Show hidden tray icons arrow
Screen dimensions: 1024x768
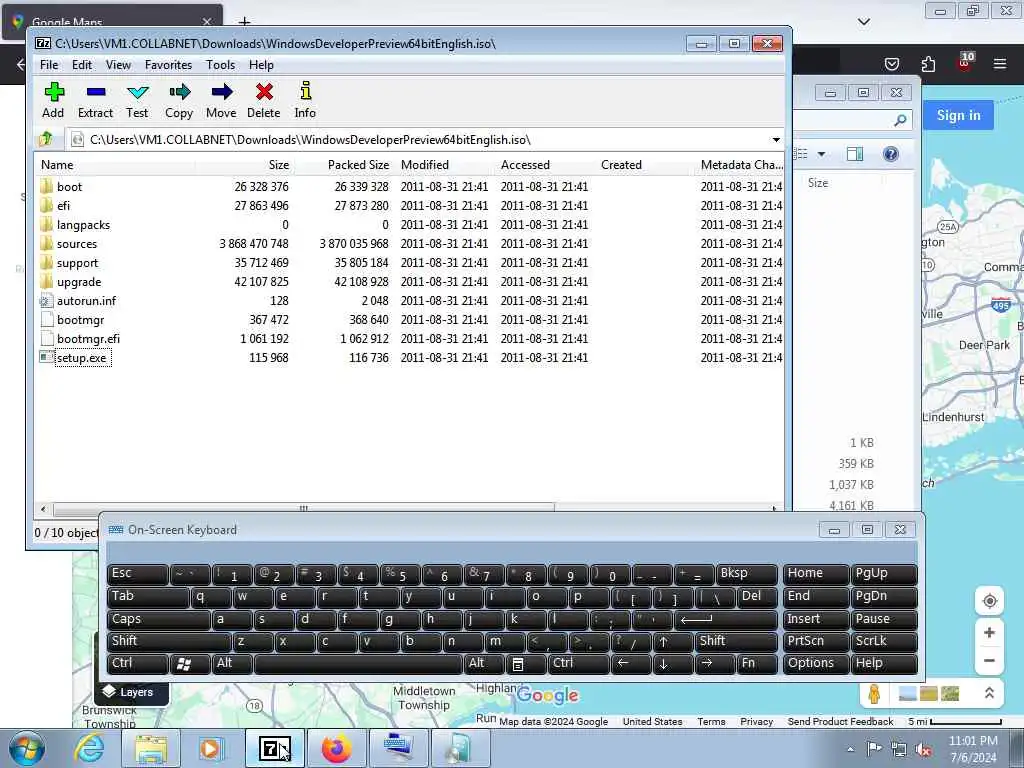click(x=850, y=750)
